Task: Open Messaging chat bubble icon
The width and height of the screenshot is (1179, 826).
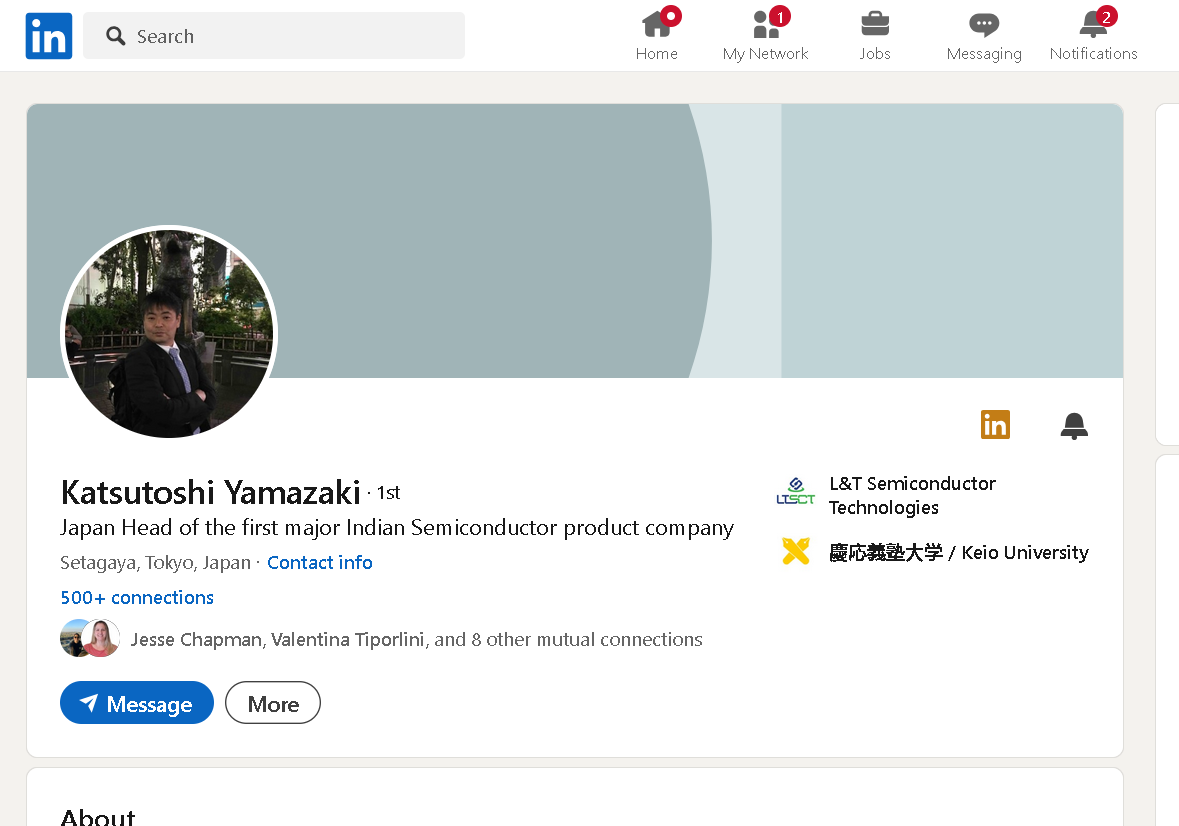Action: [984, 26]
